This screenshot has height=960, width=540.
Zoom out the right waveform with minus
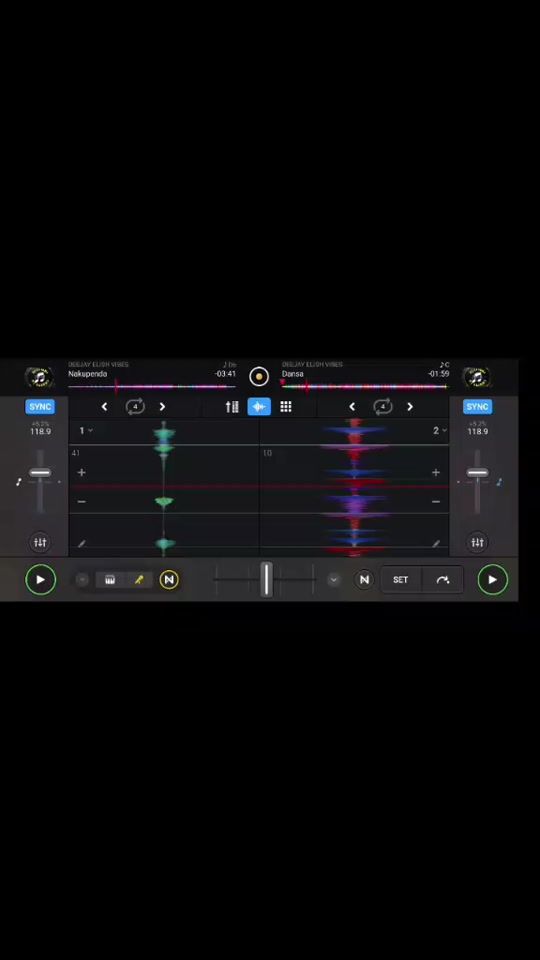[x=436, y=501]
